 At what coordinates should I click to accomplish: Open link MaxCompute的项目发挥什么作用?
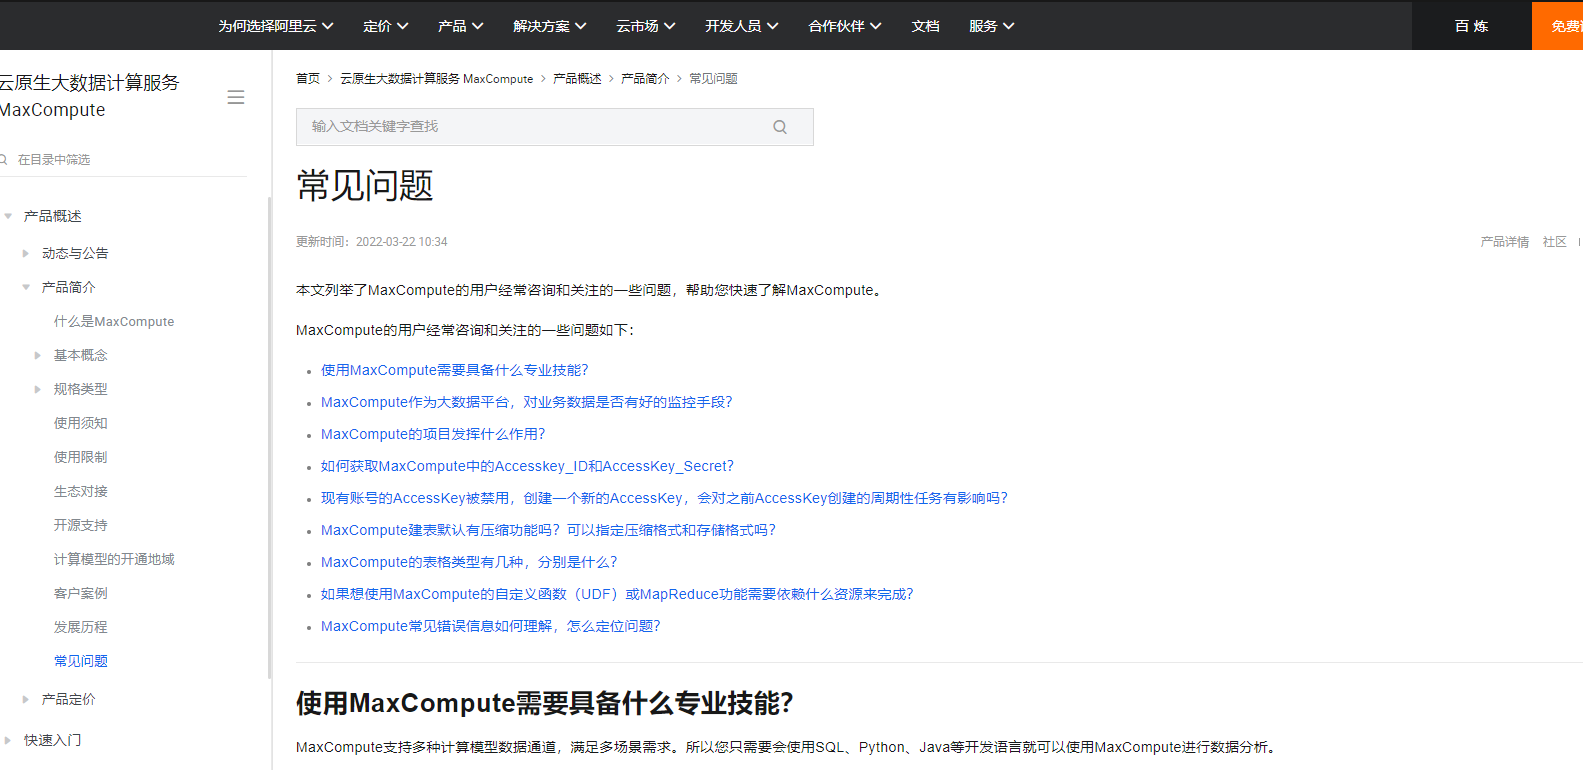[433, 434]
